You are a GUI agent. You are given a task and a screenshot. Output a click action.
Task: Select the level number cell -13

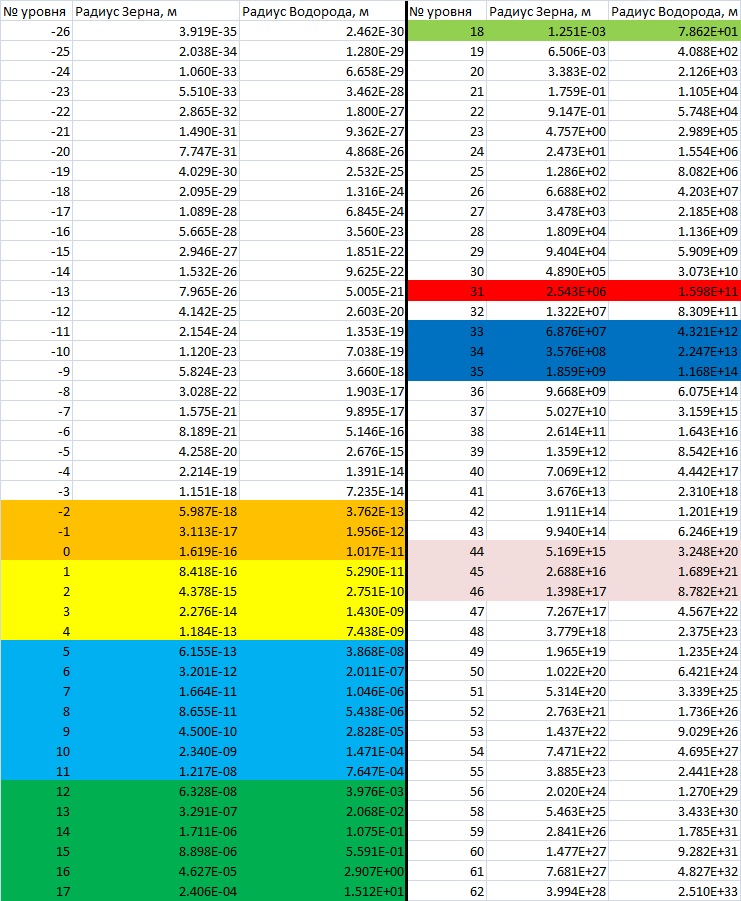pos(37,291)
